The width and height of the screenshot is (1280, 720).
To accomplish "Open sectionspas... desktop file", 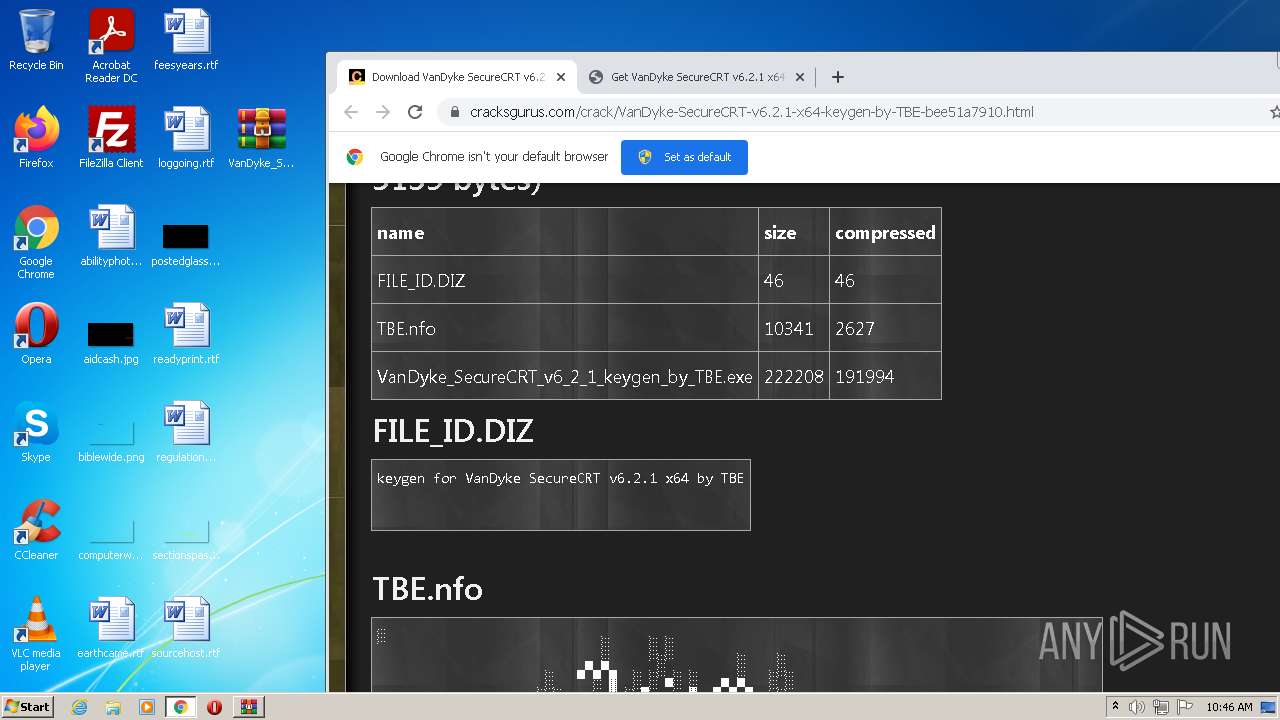I will [x=186, y=538].
